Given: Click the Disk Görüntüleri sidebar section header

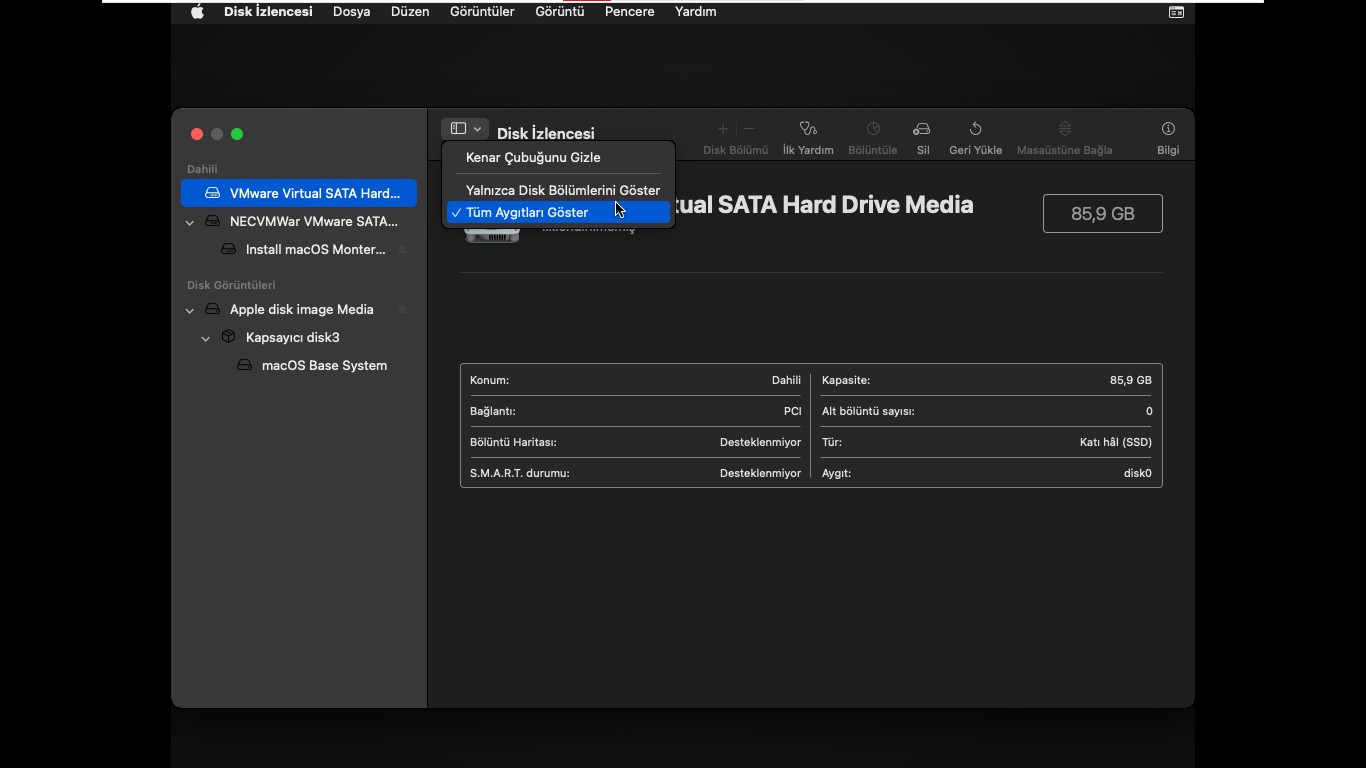Looking at the screenshot, I should tap(231, 285).
